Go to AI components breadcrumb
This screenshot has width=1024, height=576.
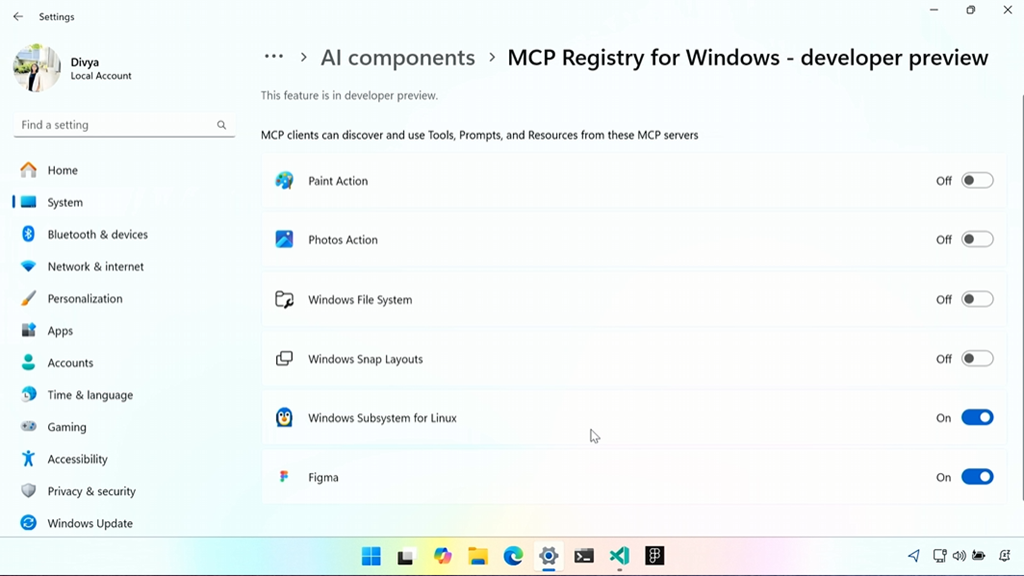397,57
